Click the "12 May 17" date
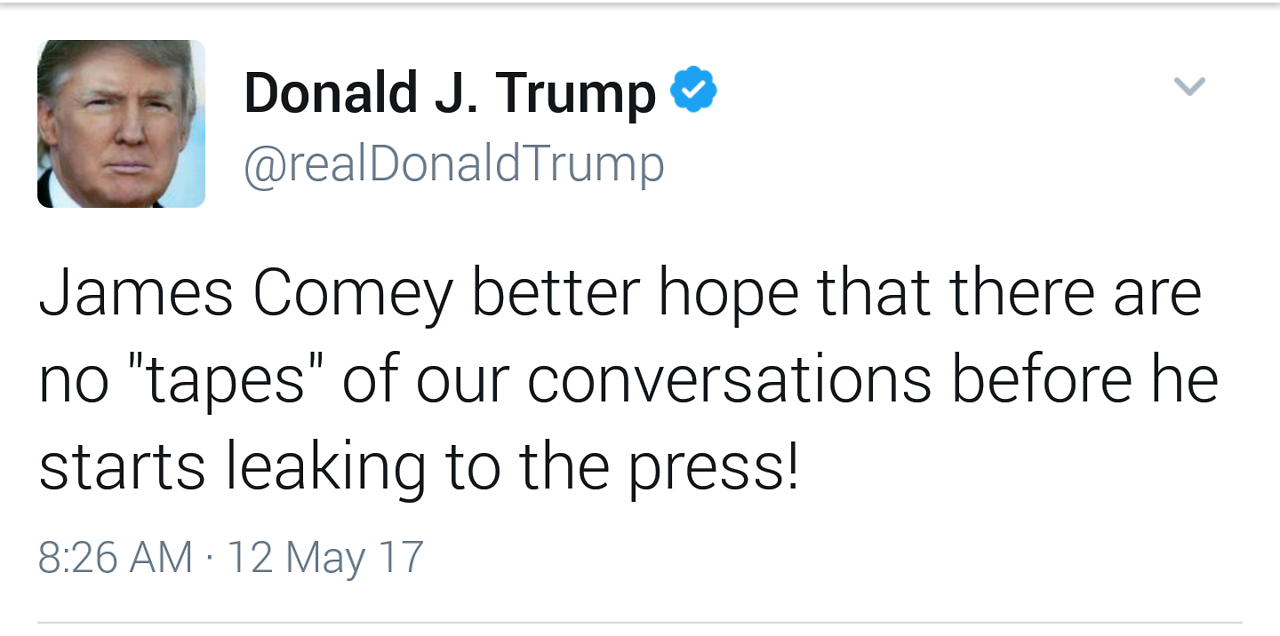1280x636 pixels. (x=326, y=557)
